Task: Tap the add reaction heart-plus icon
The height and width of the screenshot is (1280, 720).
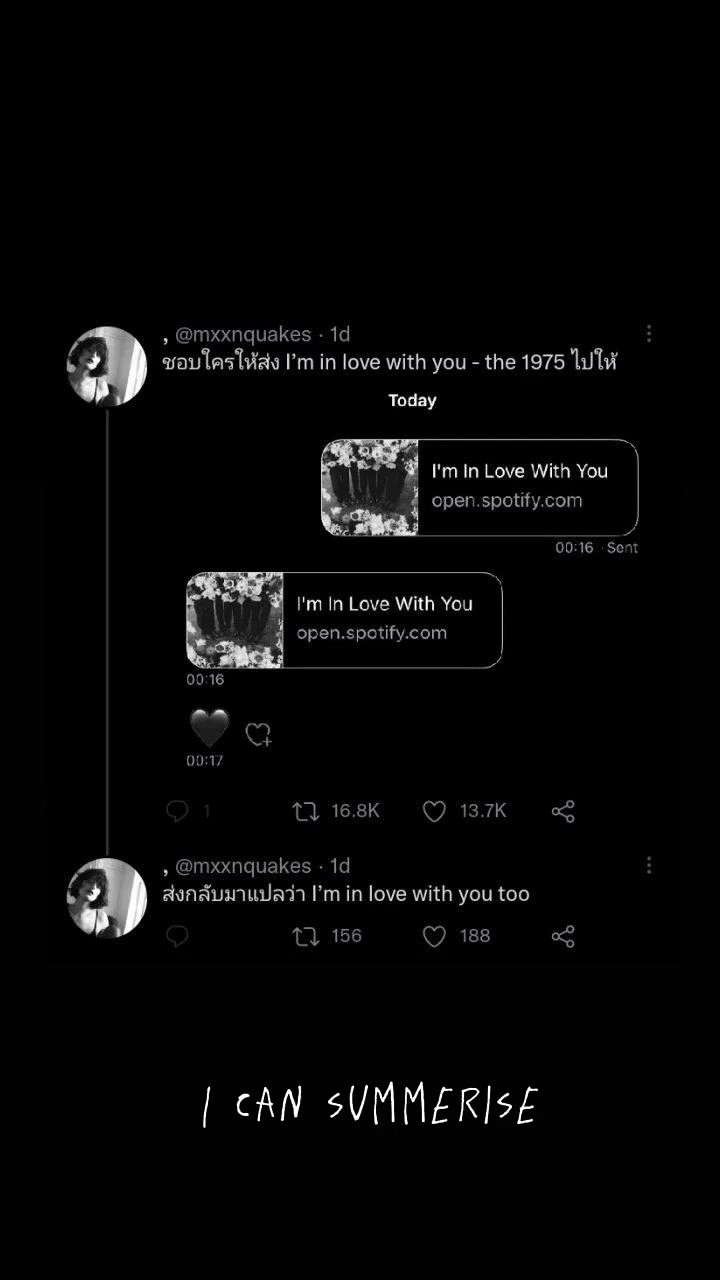Action: click(258, 735)
